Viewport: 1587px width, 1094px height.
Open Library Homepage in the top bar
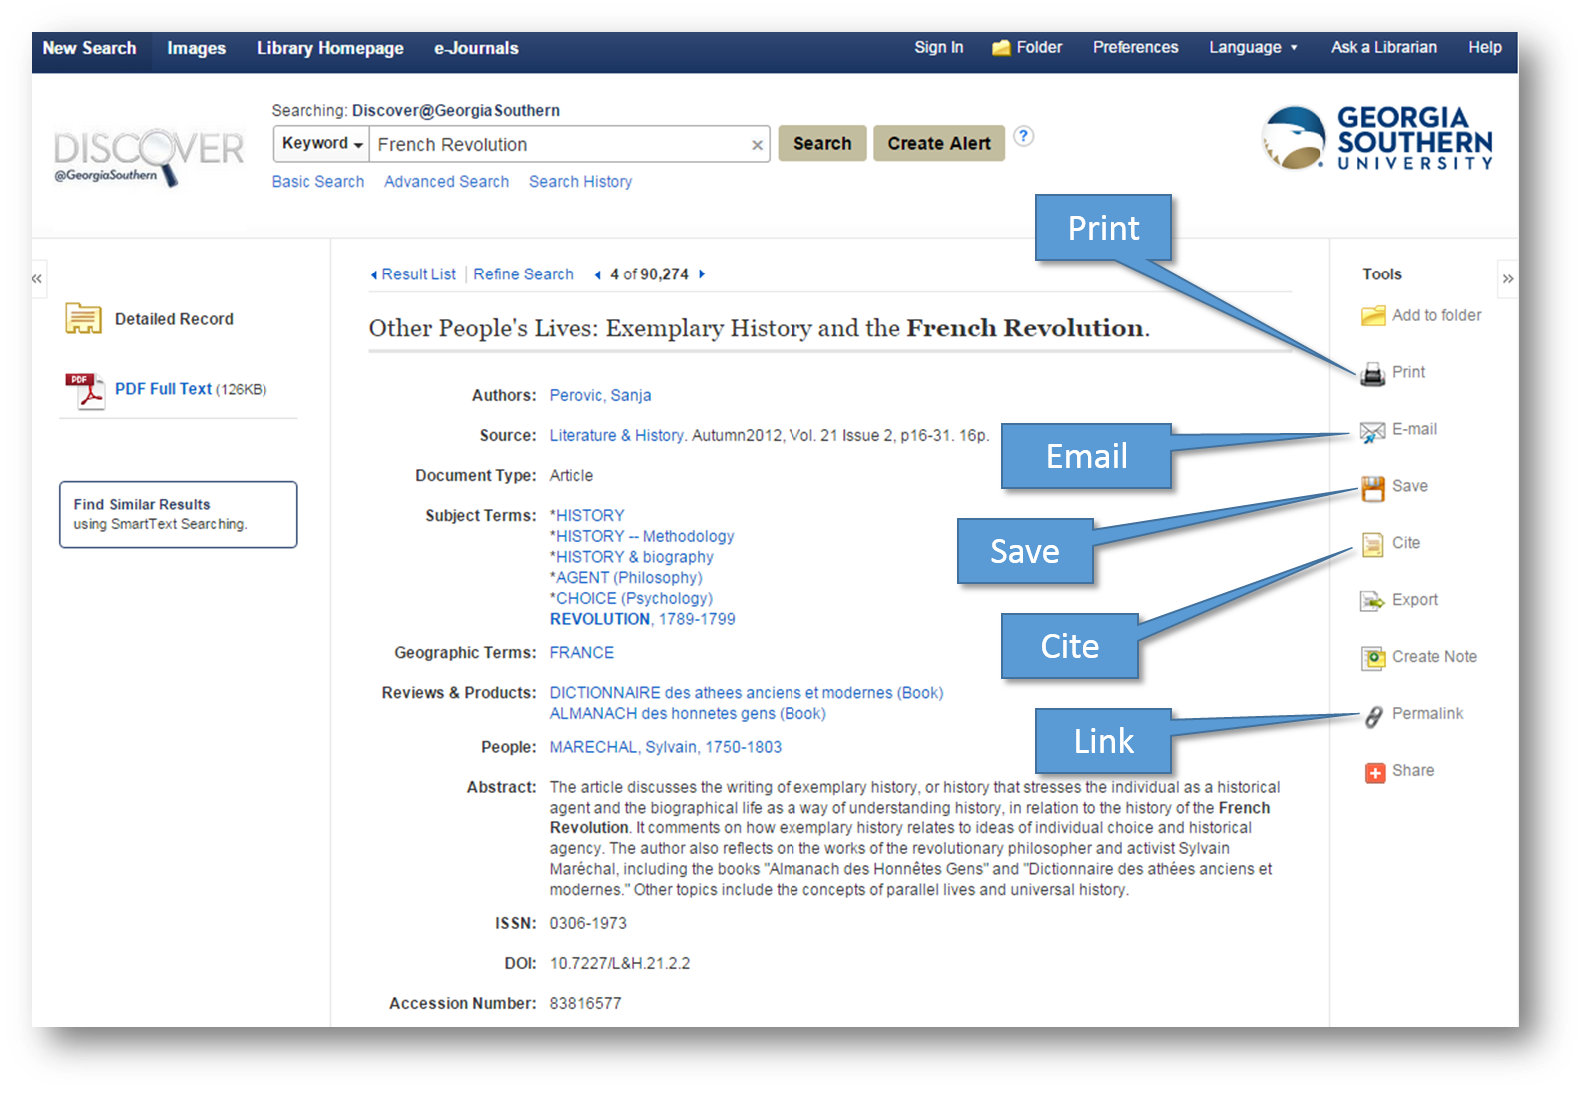330,48
